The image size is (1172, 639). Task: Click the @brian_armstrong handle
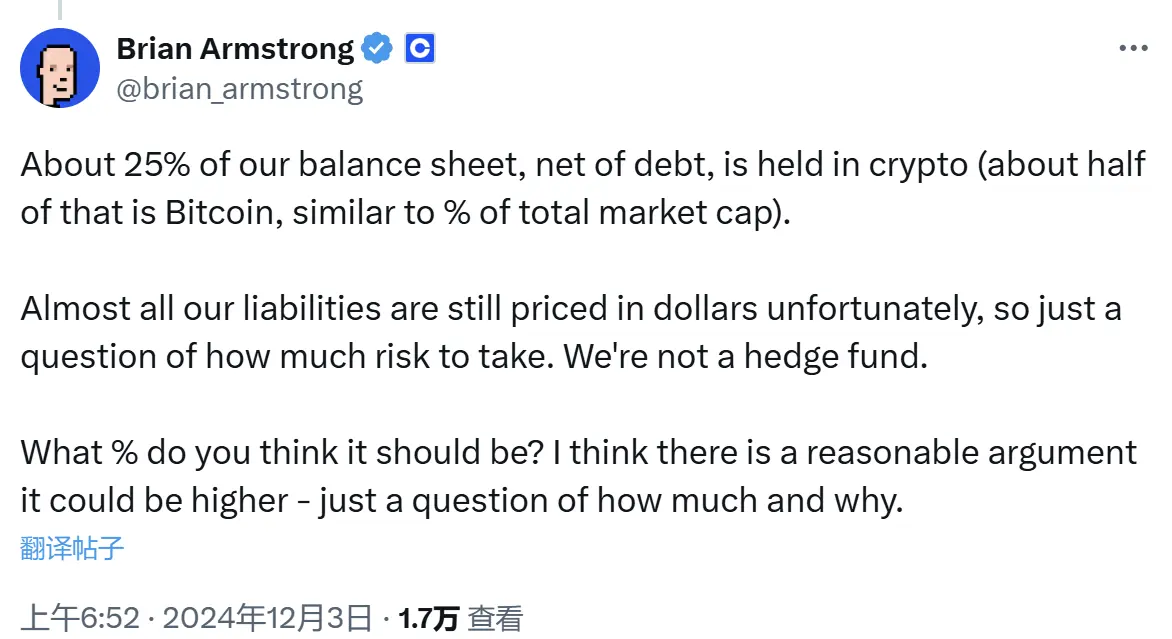coord(241,88)
